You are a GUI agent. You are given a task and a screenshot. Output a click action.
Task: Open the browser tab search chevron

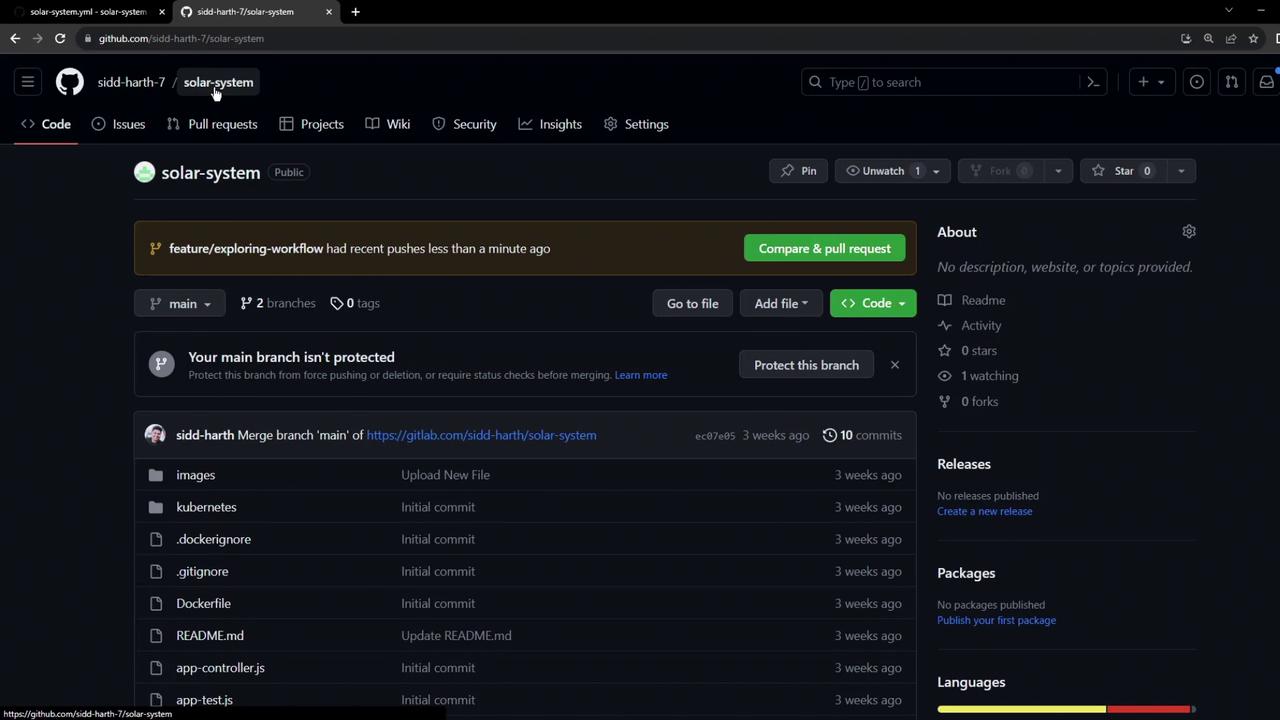pyautogui.click(x=1229, y=10)
